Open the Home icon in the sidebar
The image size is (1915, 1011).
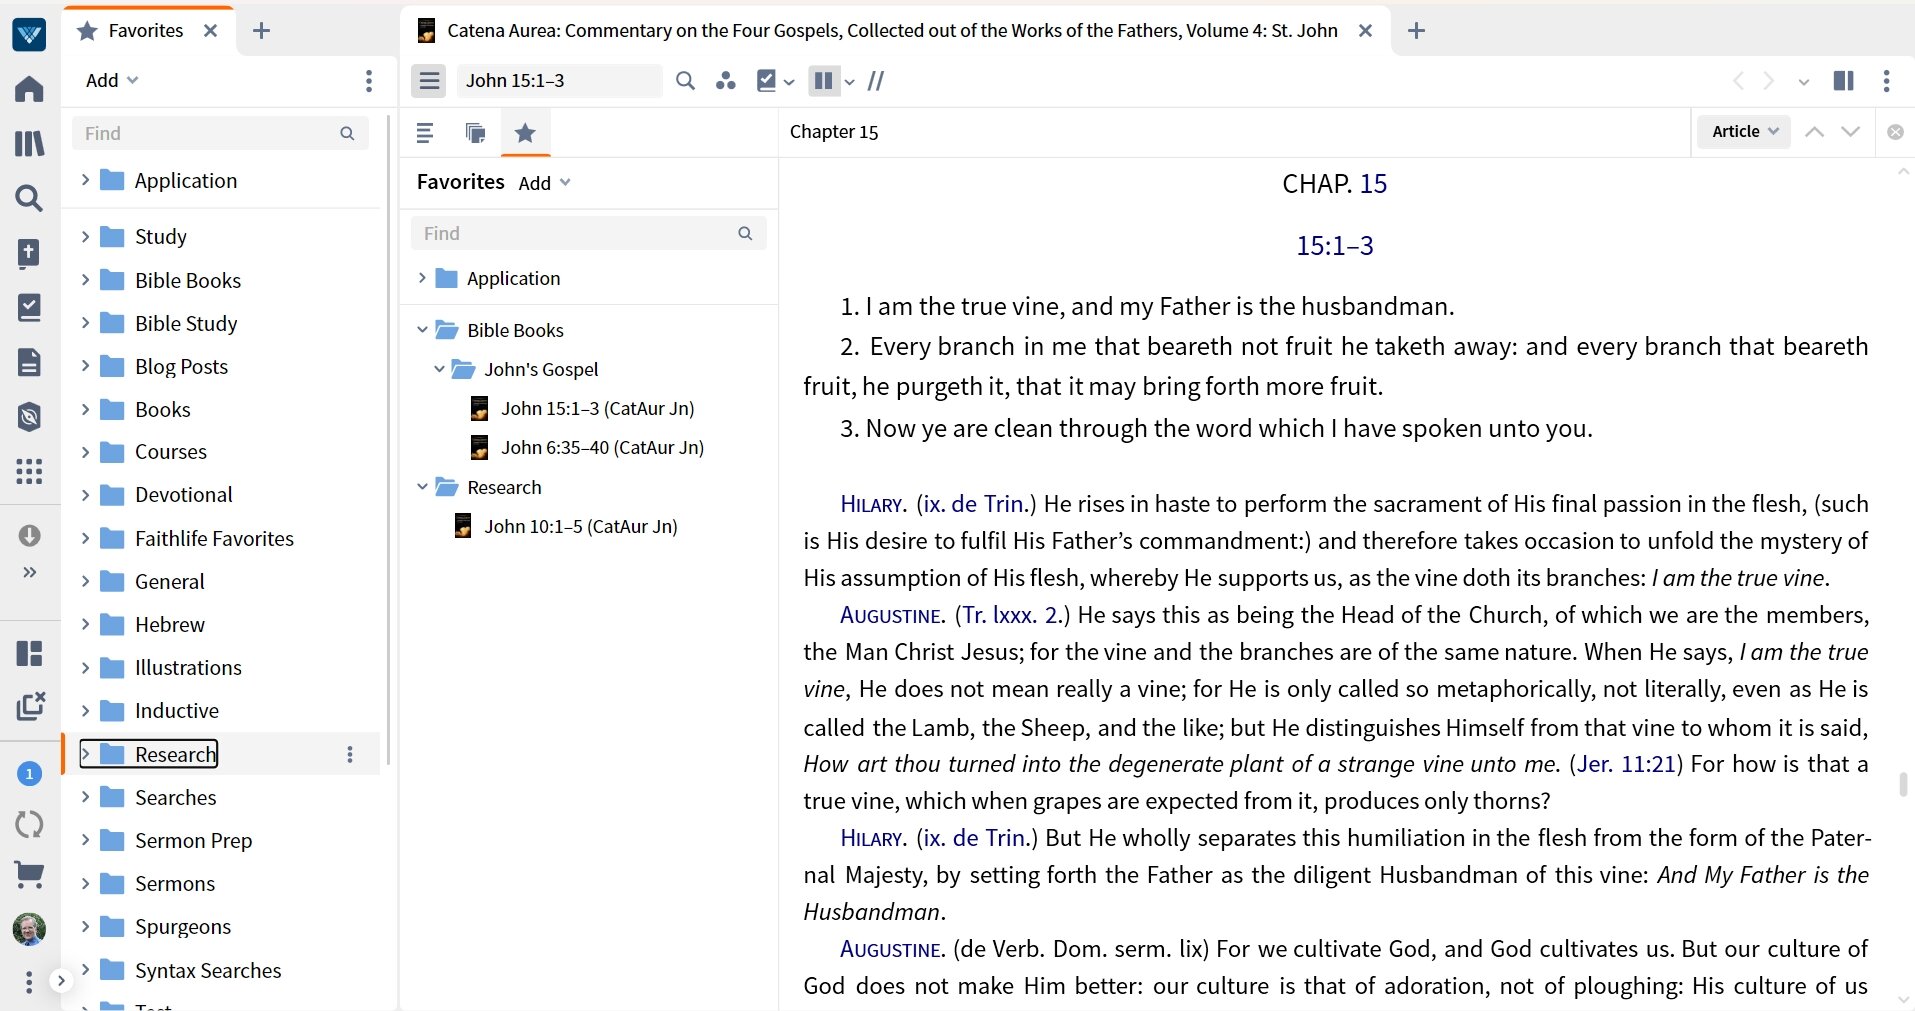coord(29,89)
